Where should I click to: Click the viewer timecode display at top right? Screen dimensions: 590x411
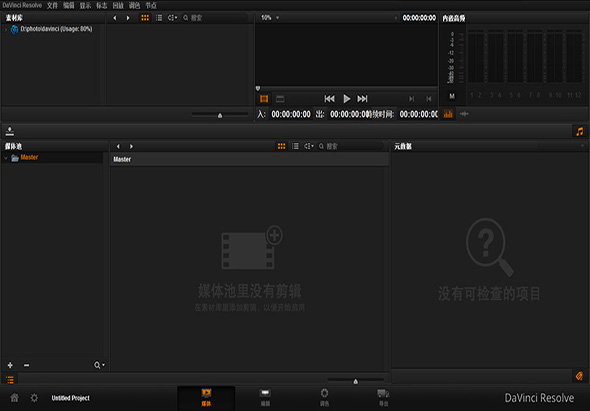419,18
